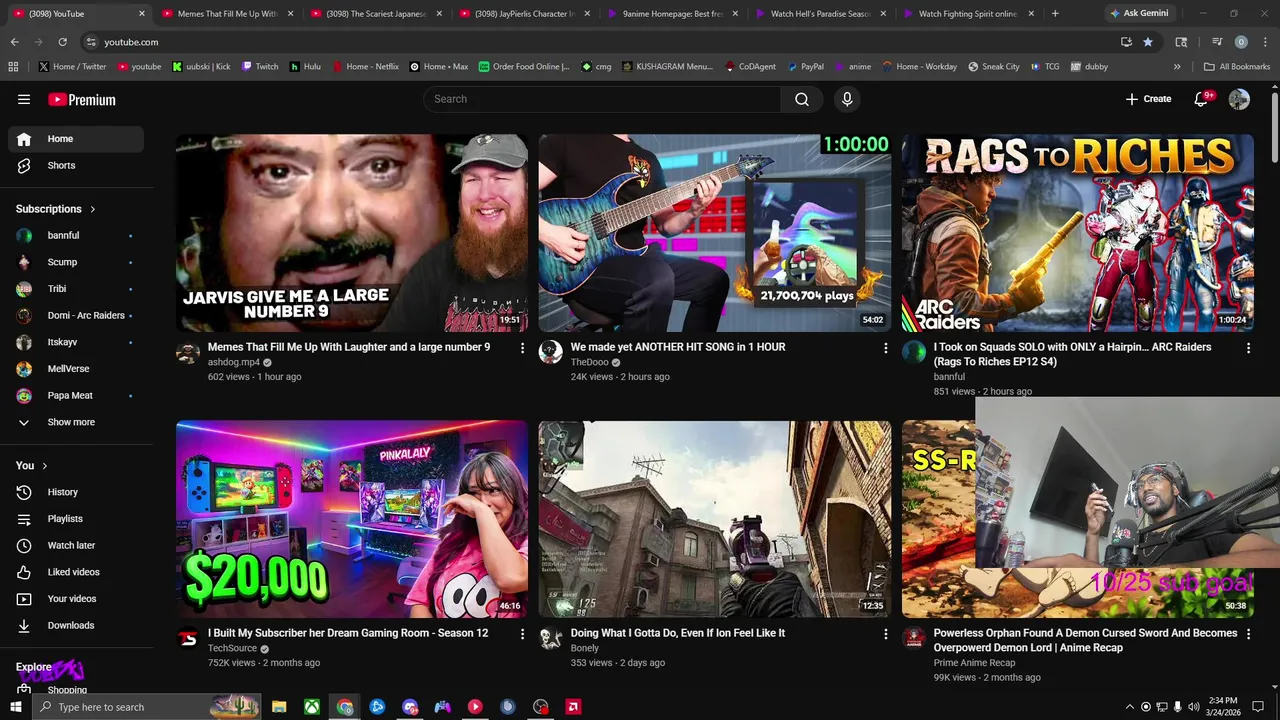Open Windows Start menu
The height and width of the screenshot is (720, 1280).
(15, 707)
